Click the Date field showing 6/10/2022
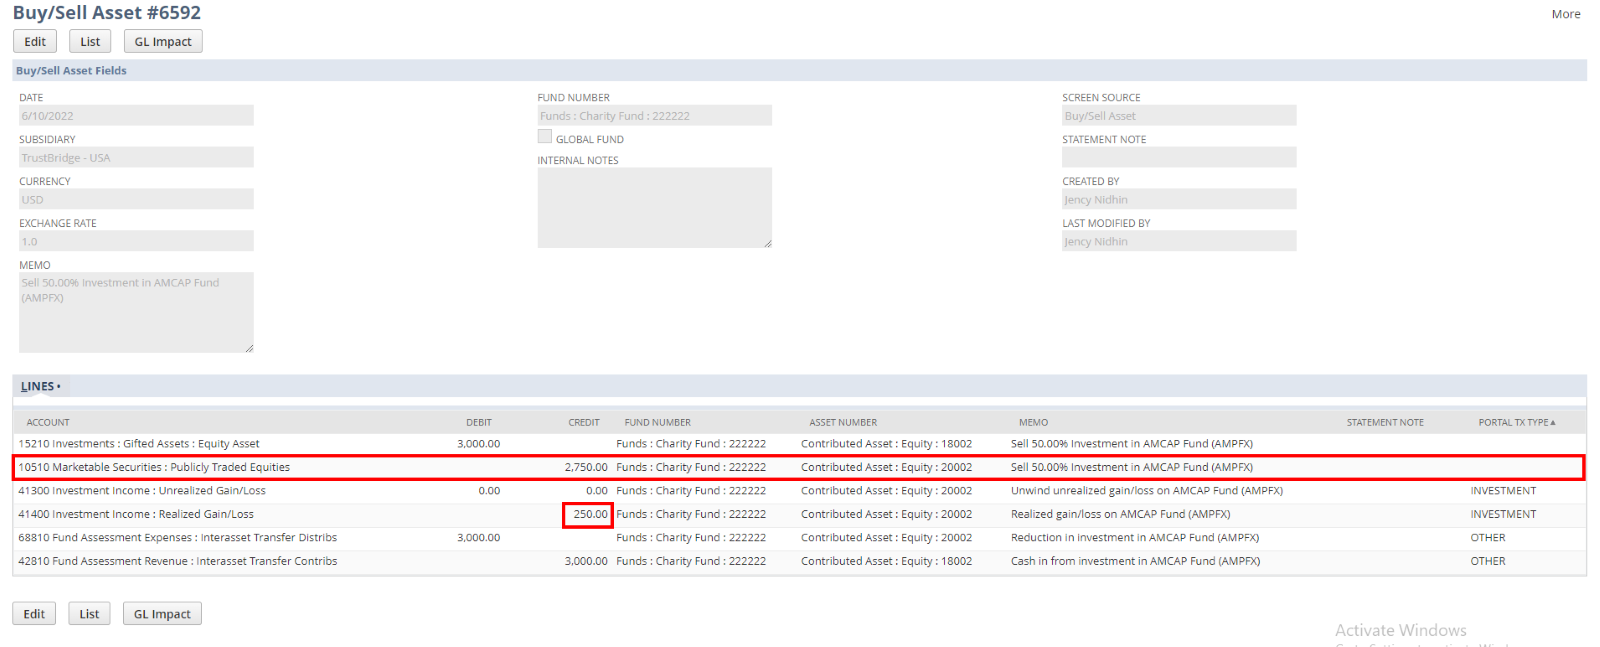The image size is (1600, 647). click(x=136, y=116)
